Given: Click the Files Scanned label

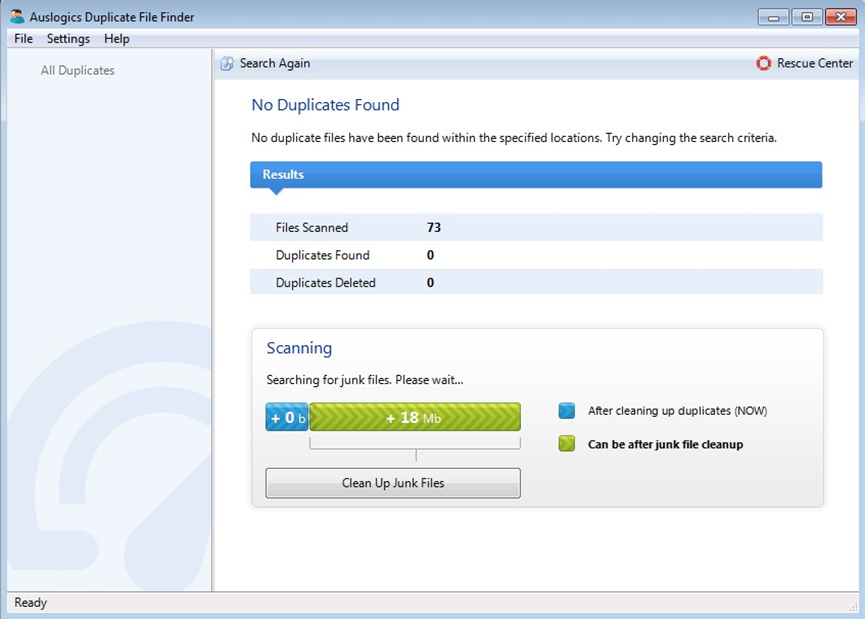Looking at the screenshot, I should pos(312,227).
